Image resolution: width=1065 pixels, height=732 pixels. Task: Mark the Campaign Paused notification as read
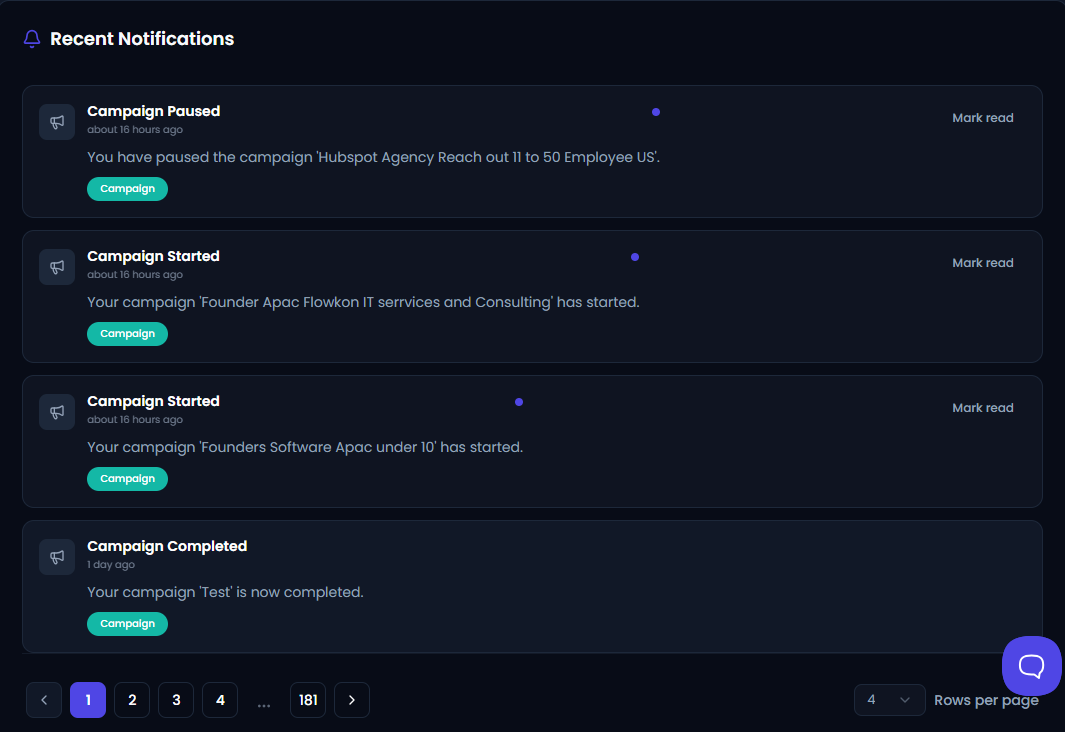[x=982, y=117]
